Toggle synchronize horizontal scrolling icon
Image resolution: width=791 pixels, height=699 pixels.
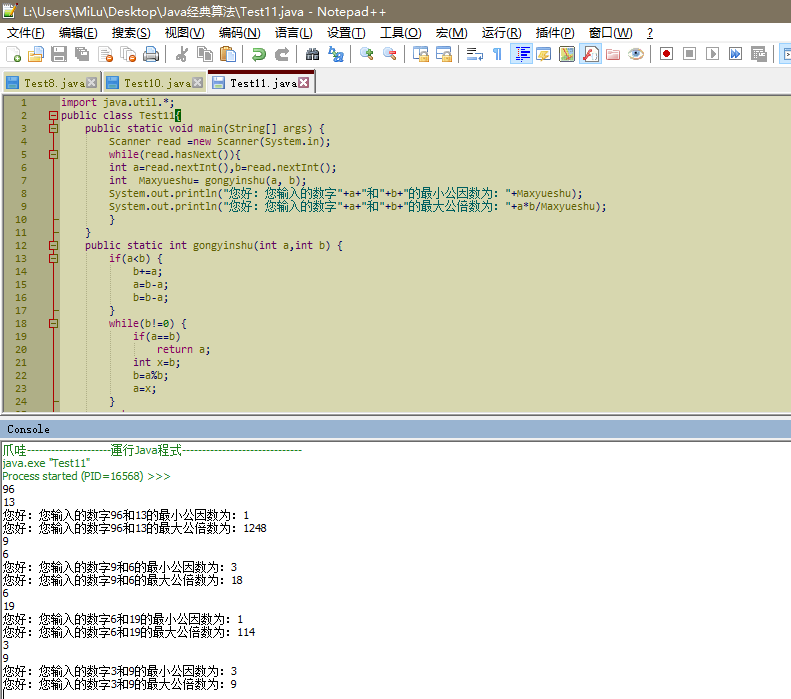[x=443, y=54]
